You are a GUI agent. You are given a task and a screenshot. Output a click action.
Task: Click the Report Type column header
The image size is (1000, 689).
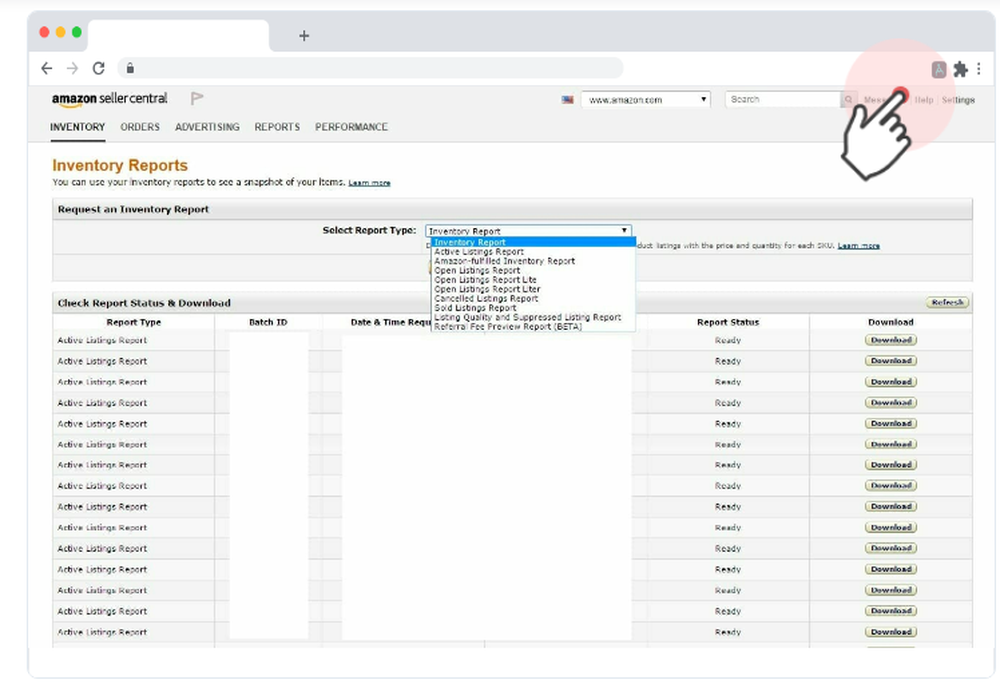click(x=134, y=322)
